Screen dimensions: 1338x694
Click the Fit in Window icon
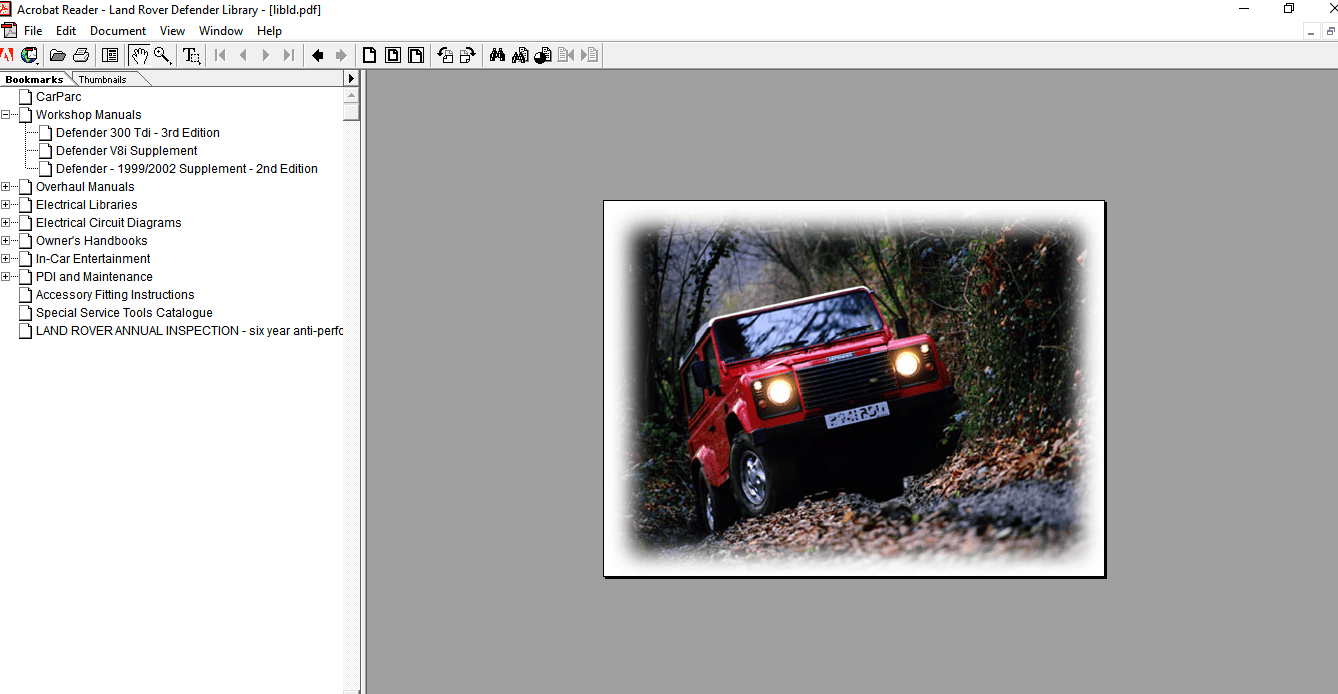[393, 55]
